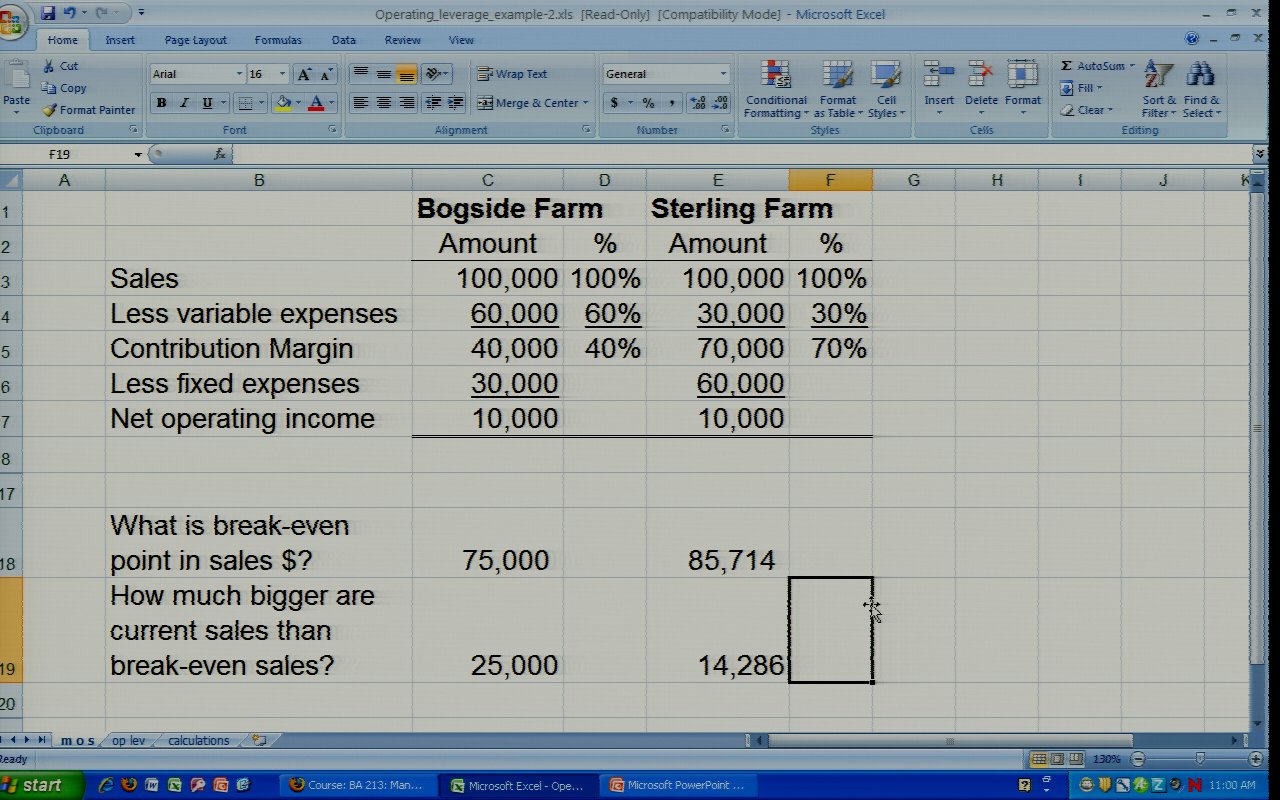Click the zoom slider handle in status bar
Image resolution: width=1280 pixels, height=800 pixels.
(1200, 759)
